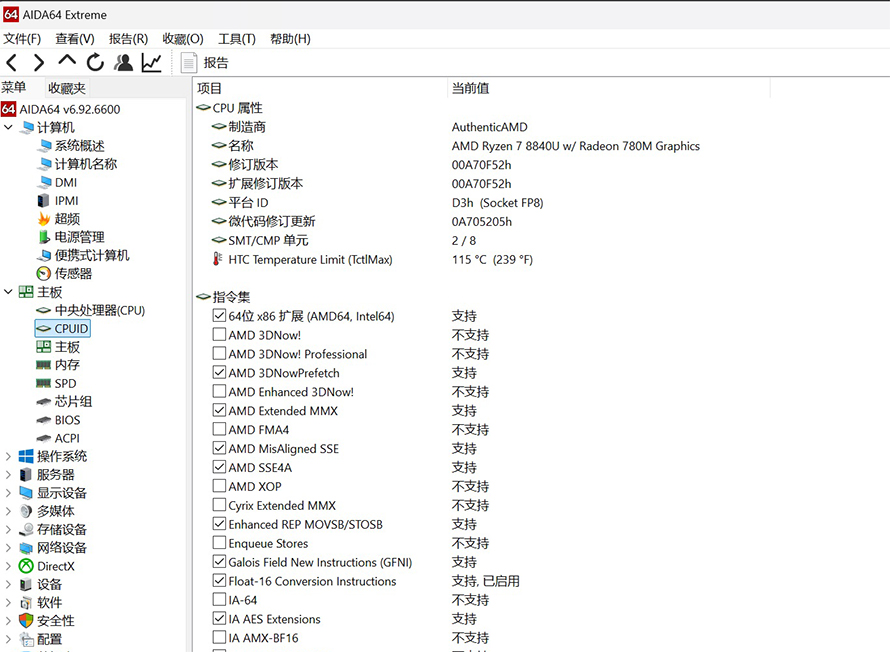Viewport: 890px width, 652px height.
Task: Expand the 操作系统 tree node
Action: [8, 456]
